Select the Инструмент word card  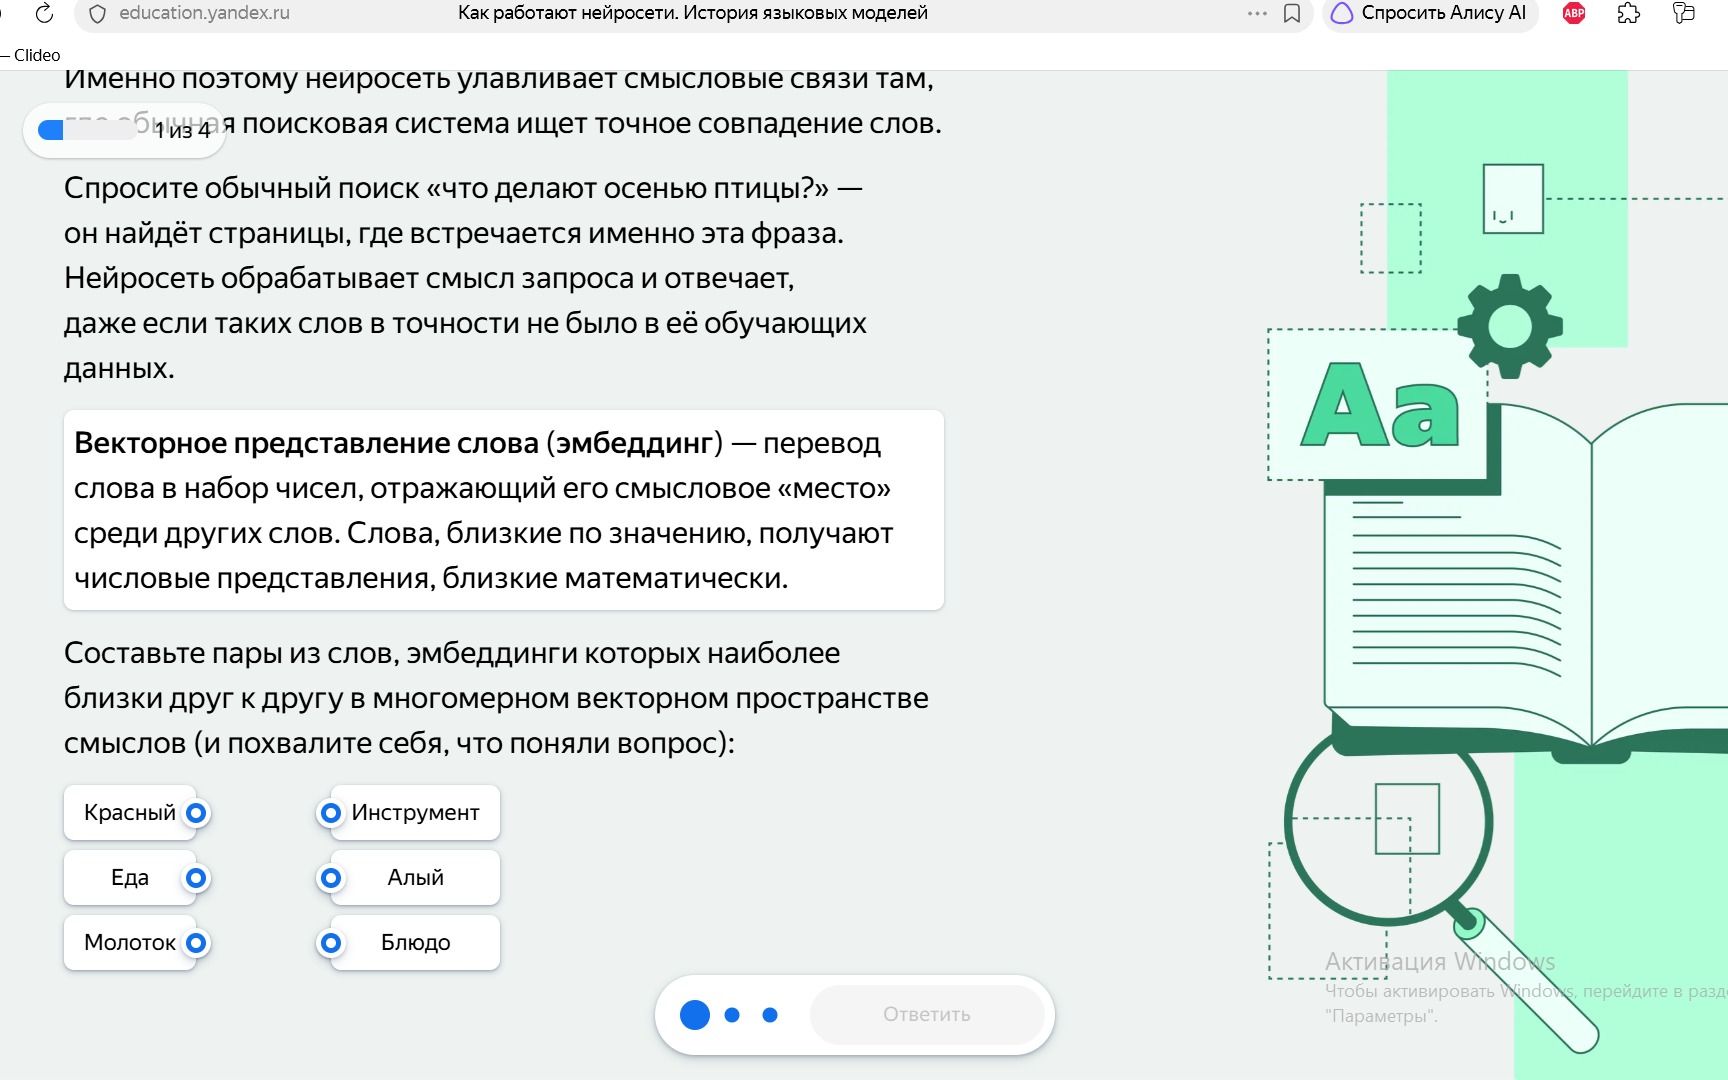pyautogui.click(x=415, y=813)
